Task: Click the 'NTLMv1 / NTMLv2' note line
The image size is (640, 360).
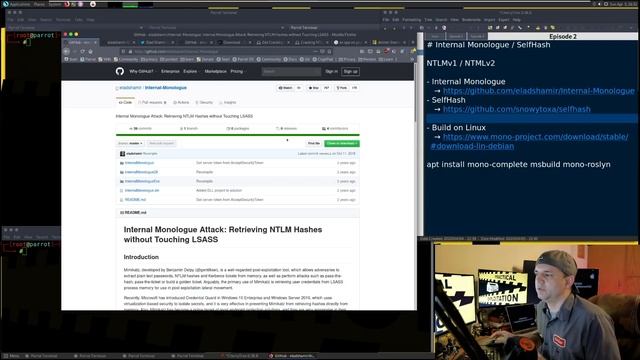Action: click(x=460, y=63)
